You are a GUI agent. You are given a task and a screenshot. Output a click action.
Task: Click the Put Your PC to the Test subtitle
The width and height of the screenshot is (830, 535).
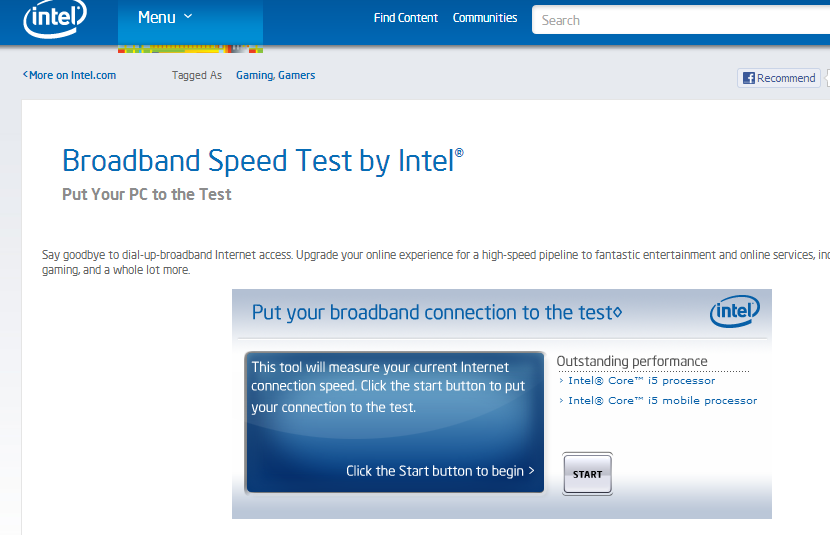coord(146,195)
